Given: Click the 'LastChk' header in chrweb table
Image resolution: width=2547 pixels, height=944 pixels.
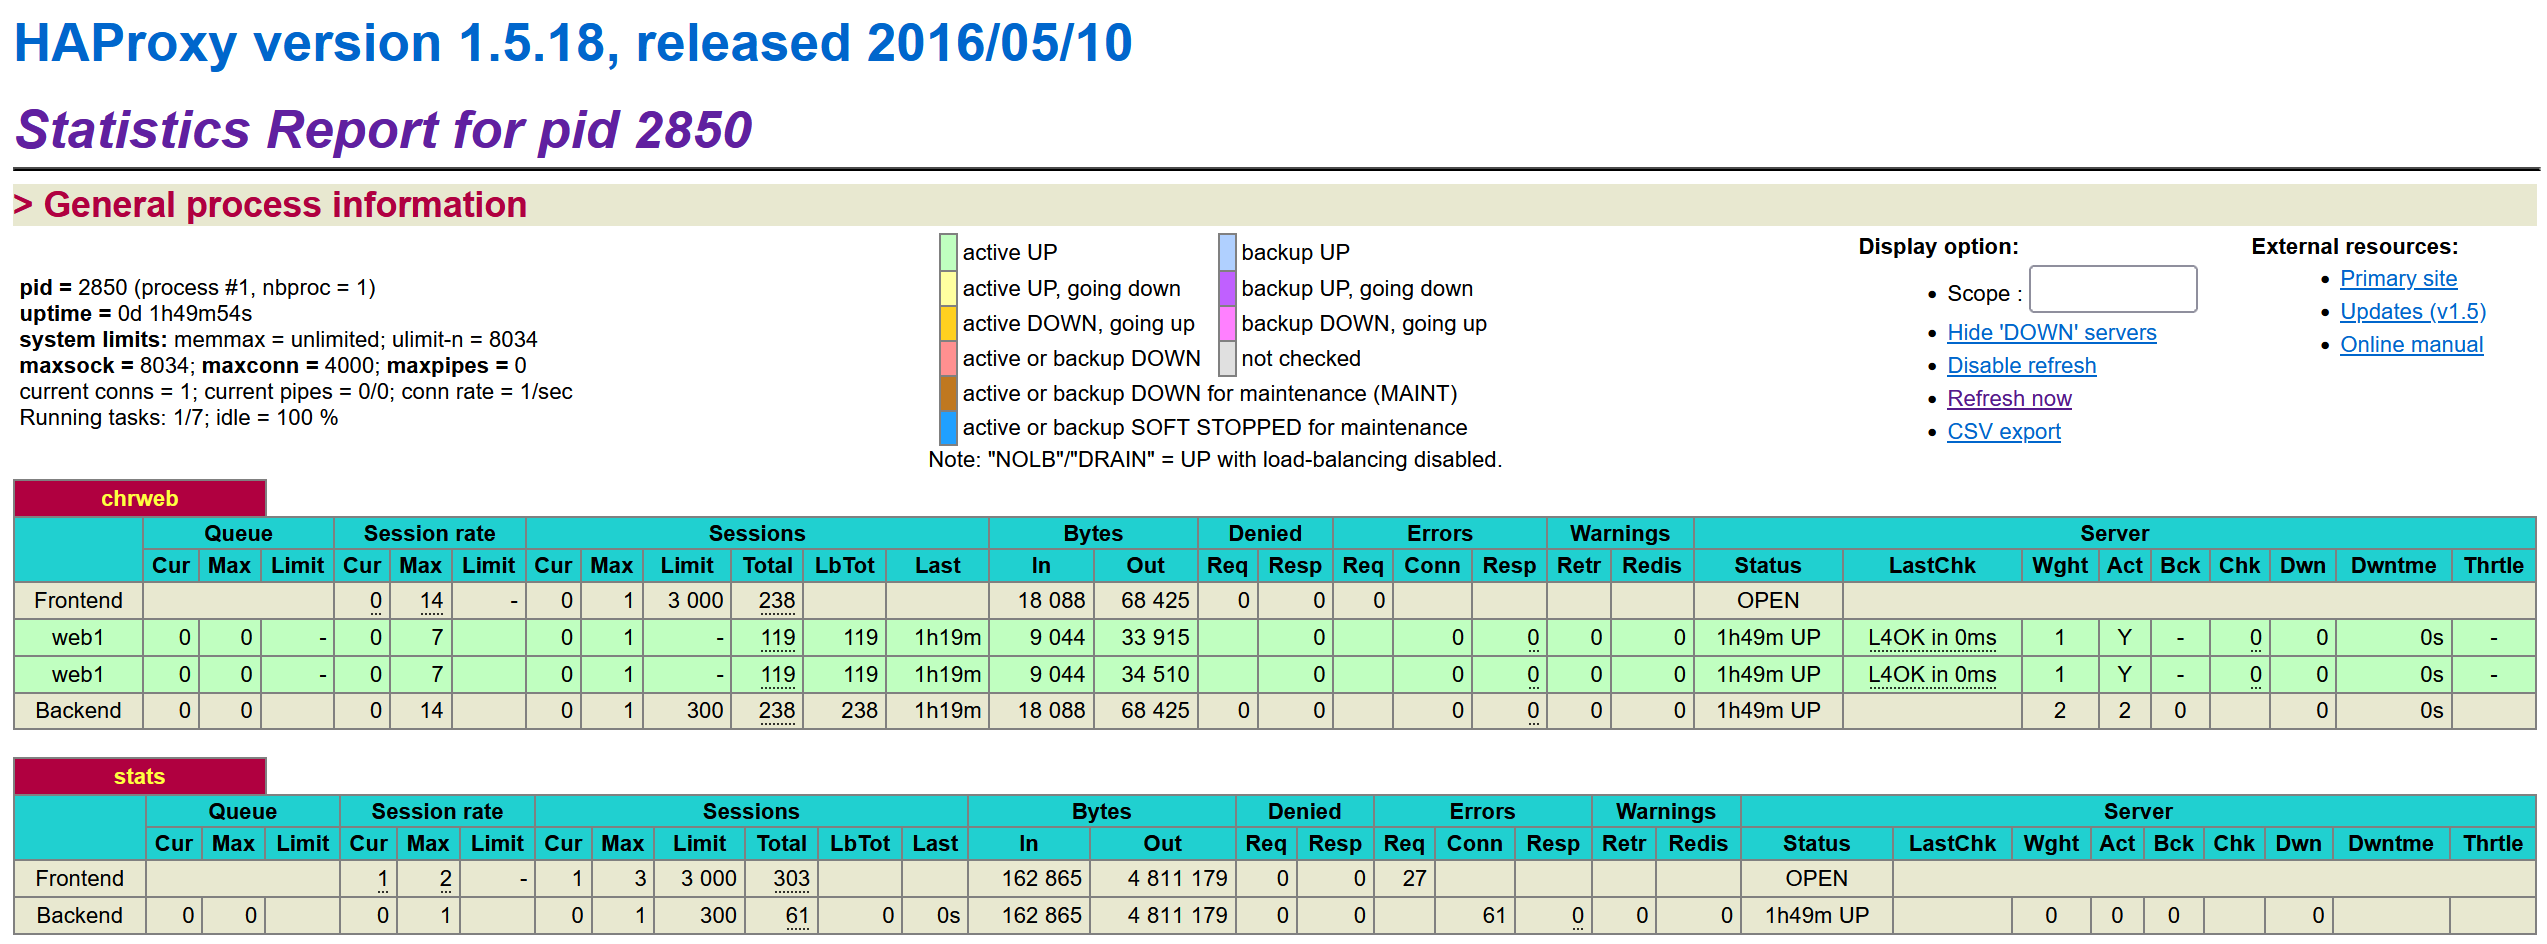Looking at the screenshot, I should (x=1932, y=565).
